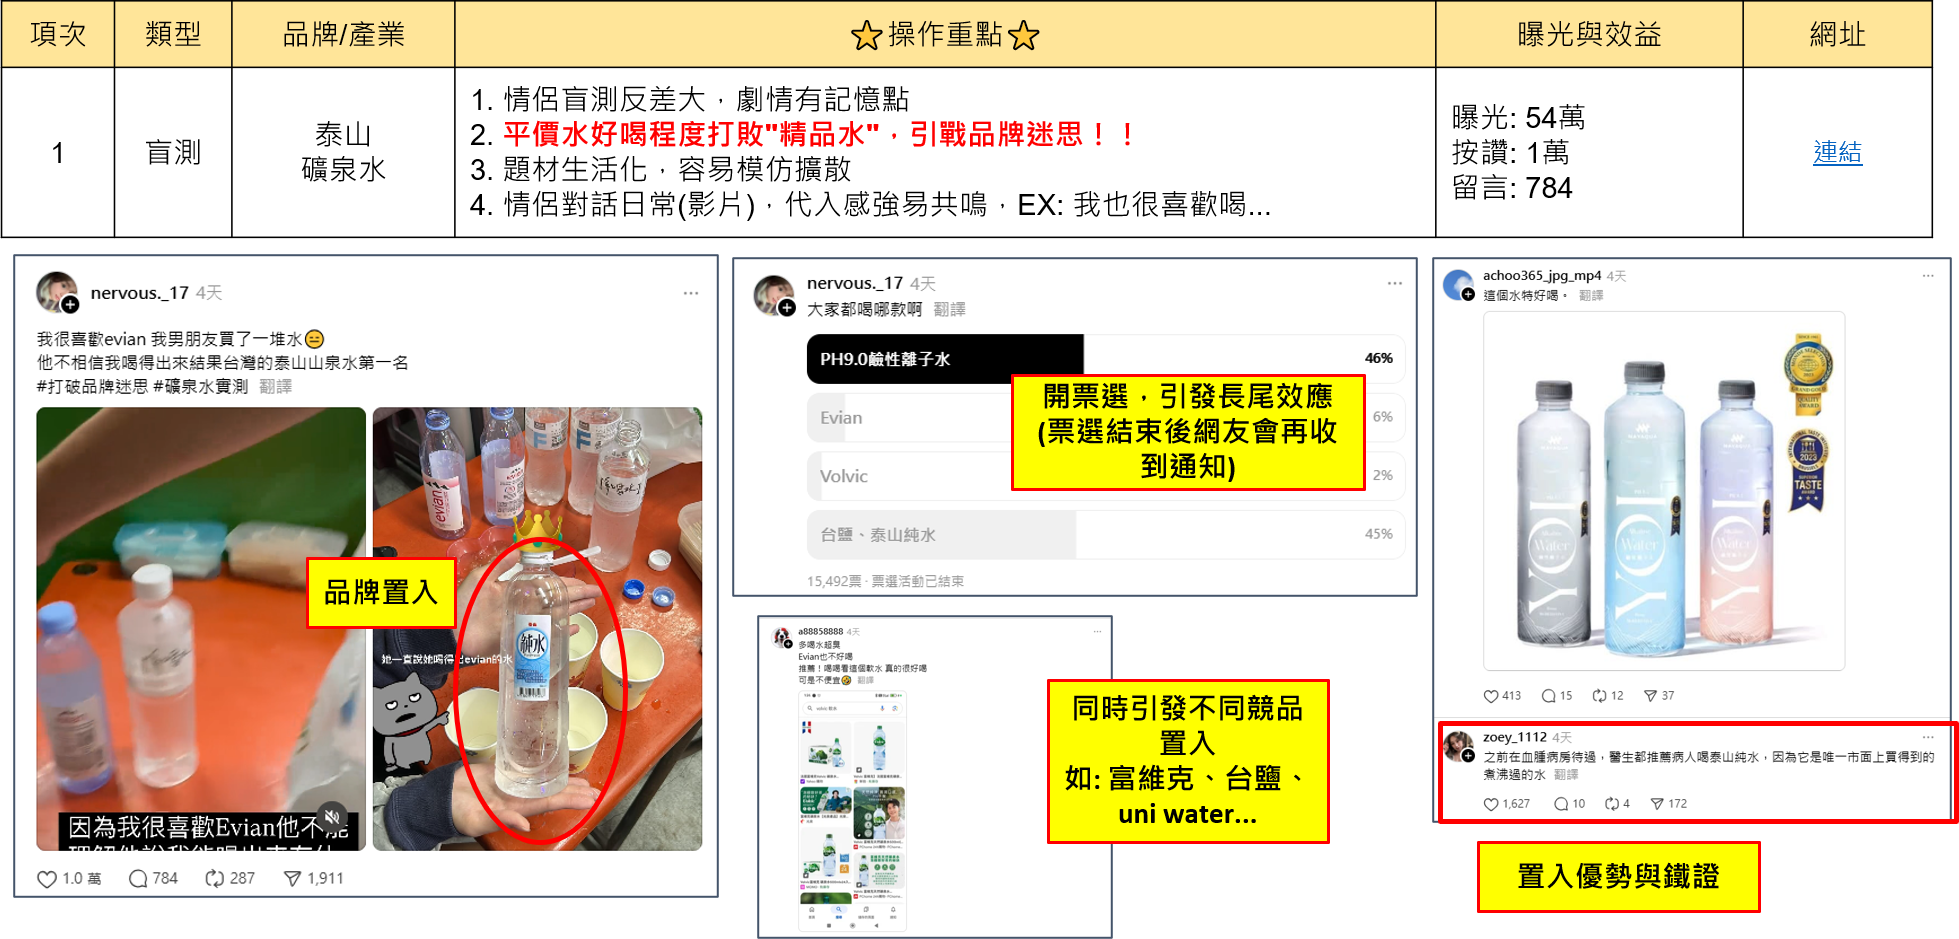Unmute the video via the speaker icon
1959x939 pixels.
tap(333, 815)
